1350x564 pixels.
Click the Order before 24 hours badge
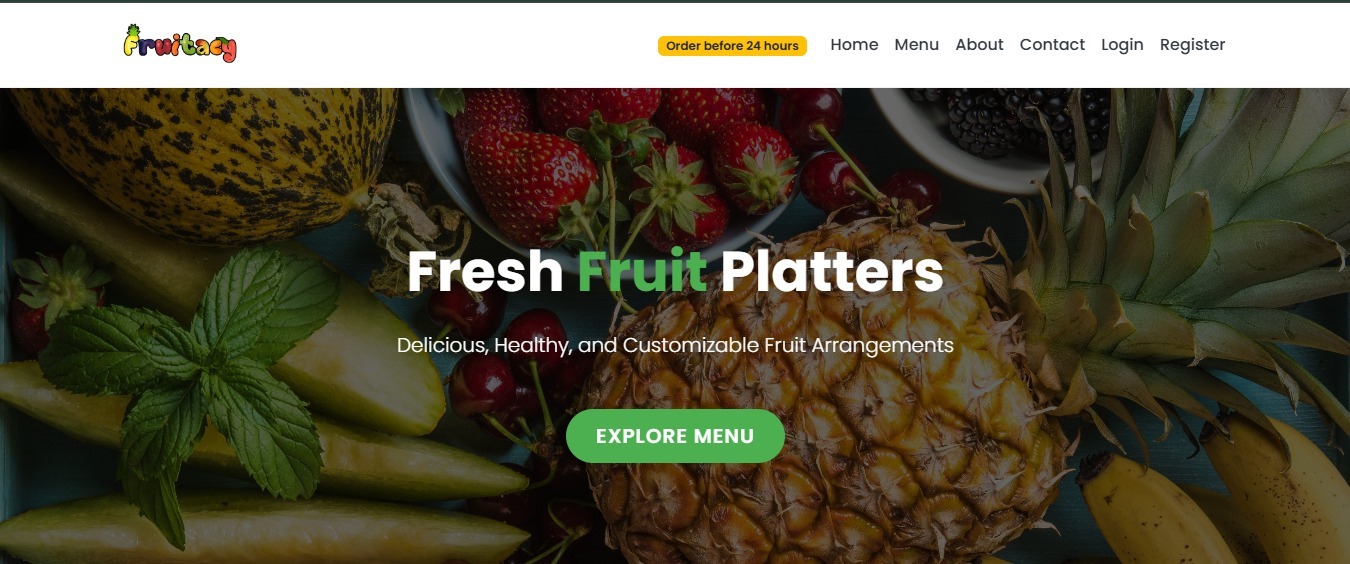pyautogui.click(x=732, y=46)
